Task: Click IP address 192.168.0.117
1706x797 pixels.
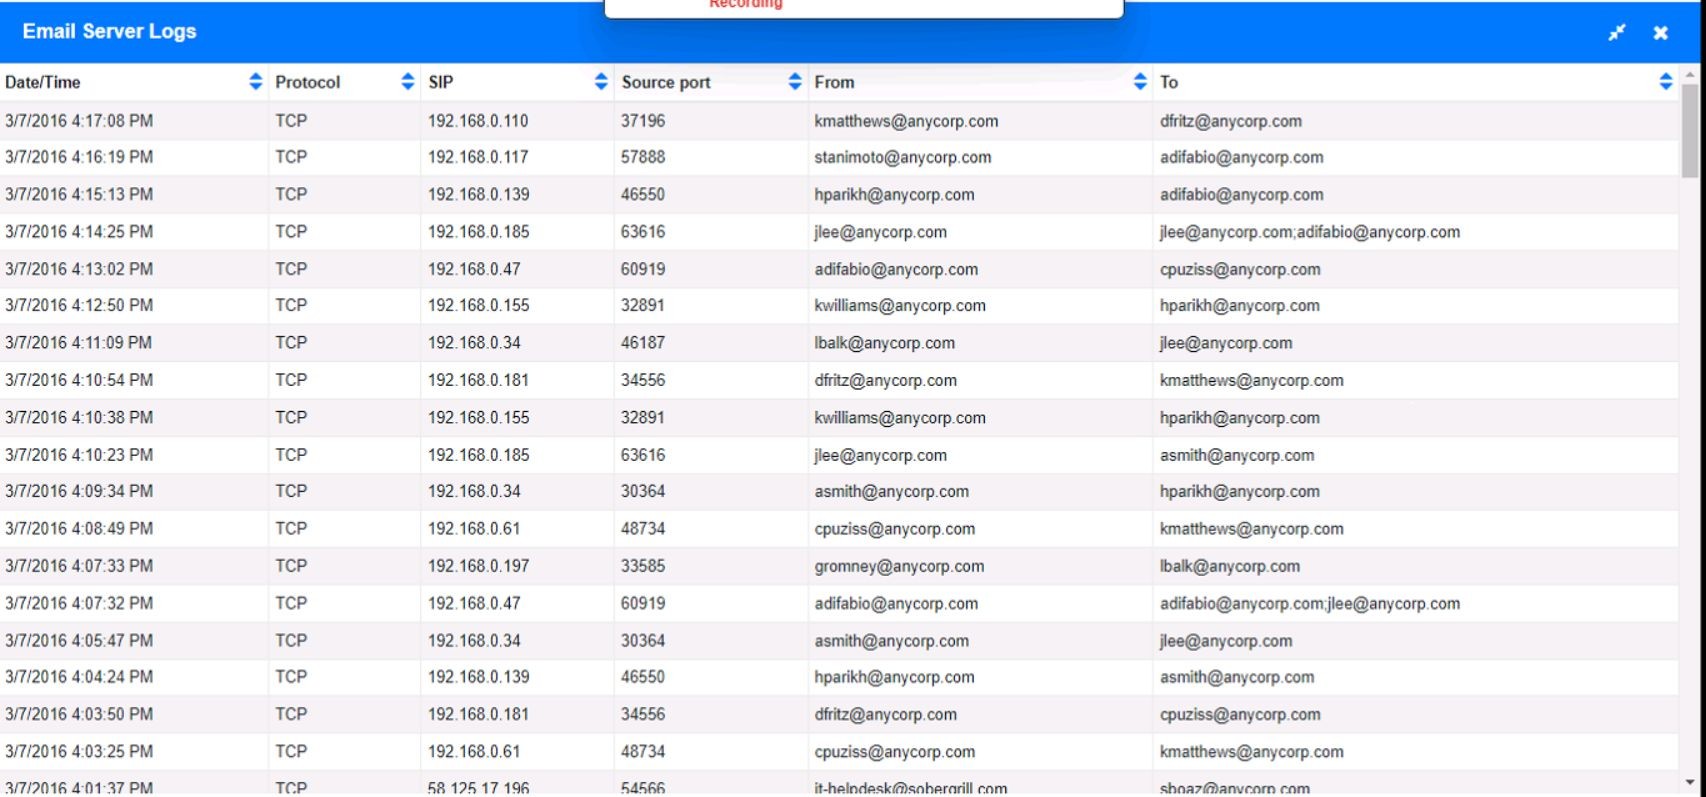Action: (478, 157)
